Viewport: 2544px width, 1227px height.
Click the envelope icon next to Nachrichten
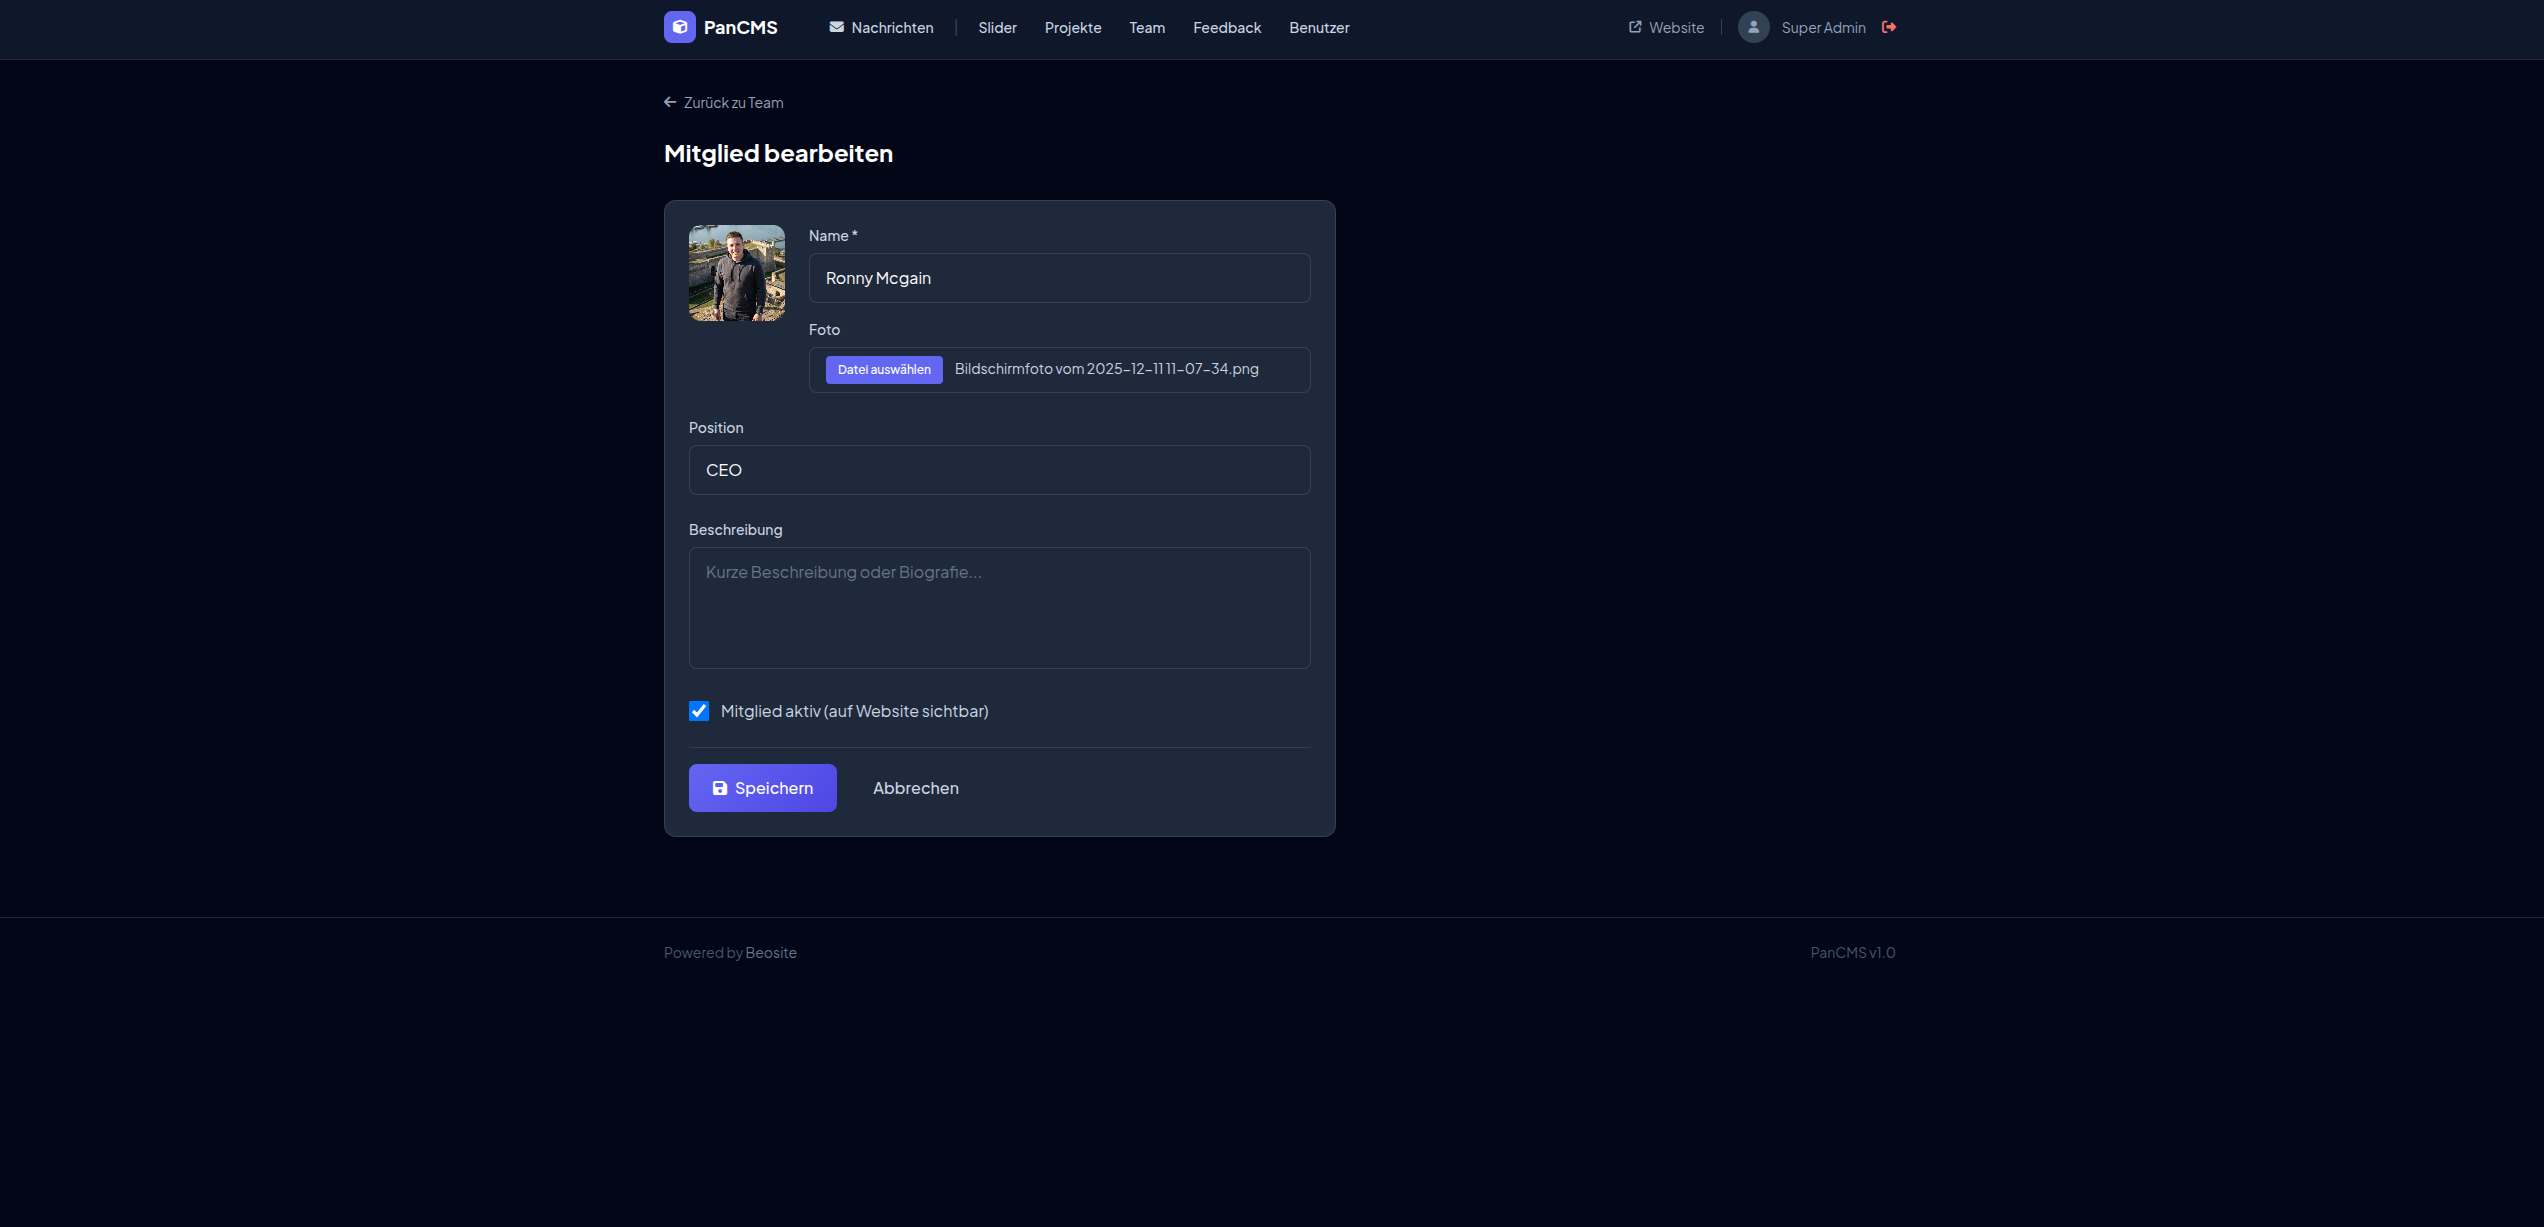pyautogui.click(x=836, y=27)
